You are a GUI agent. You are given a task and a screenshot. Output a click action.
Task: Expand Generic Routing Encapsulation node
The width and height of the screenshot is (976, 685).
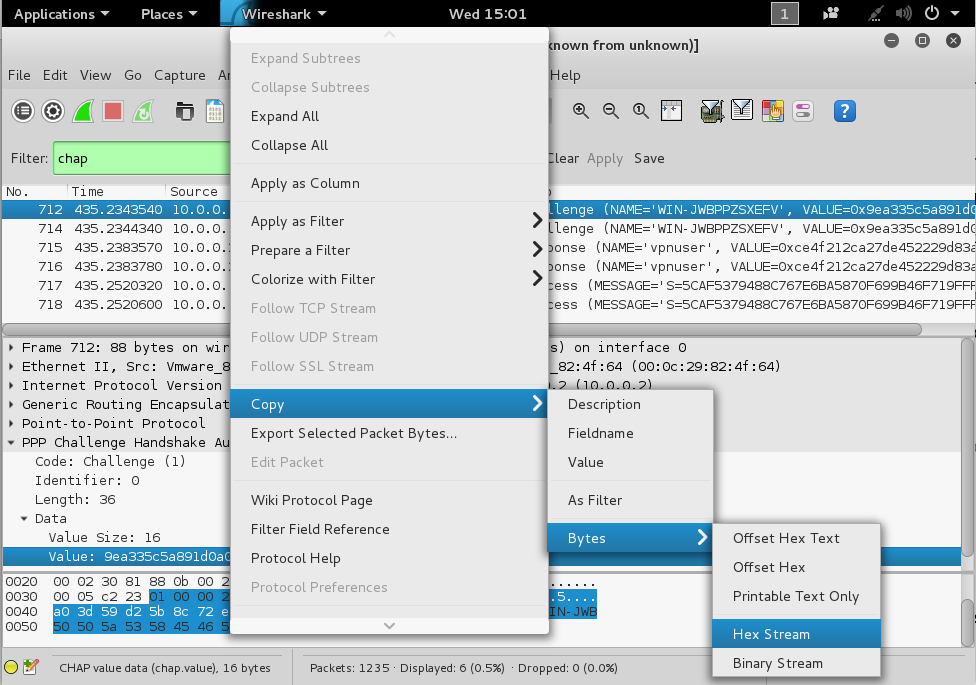tap(11, 404)
